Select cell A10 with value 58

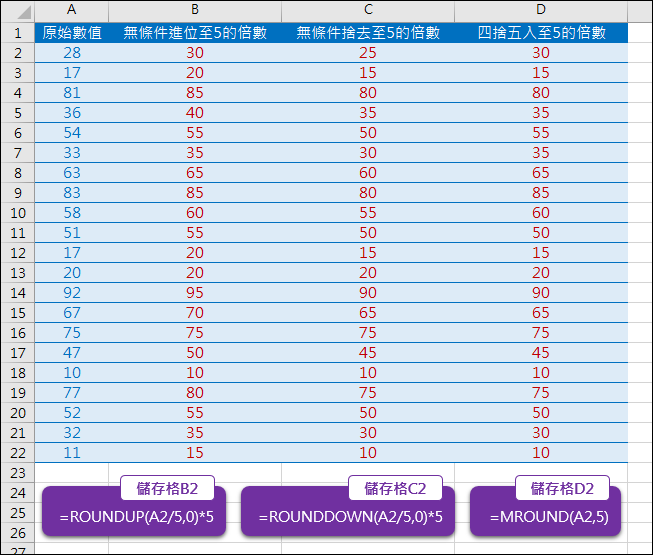click(72, 213)
